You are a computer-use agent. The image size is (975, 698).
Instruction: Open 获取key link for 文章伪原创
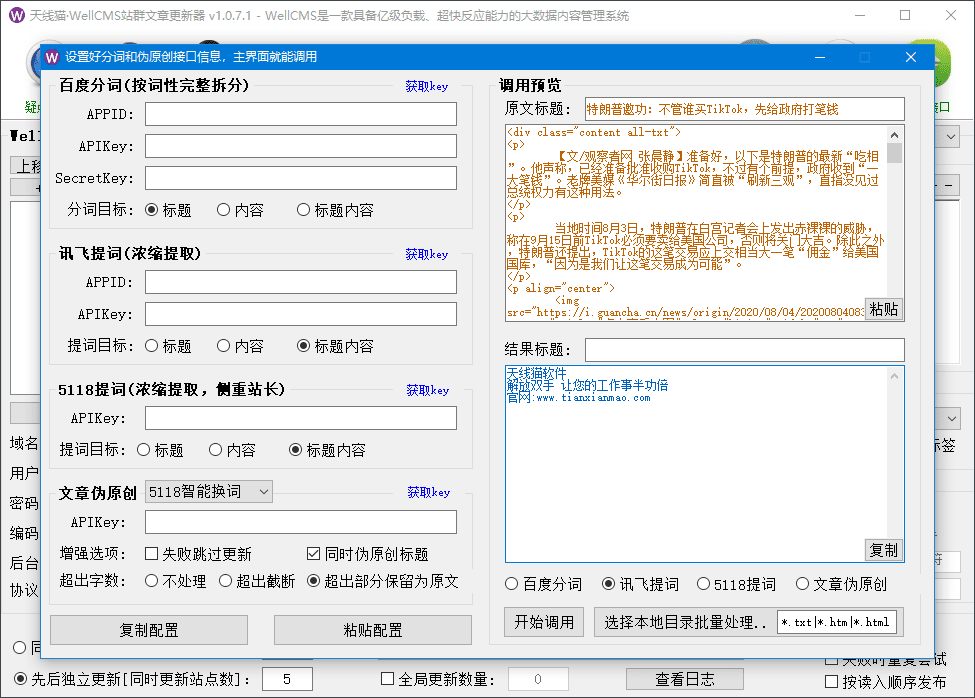pos(428,492)
